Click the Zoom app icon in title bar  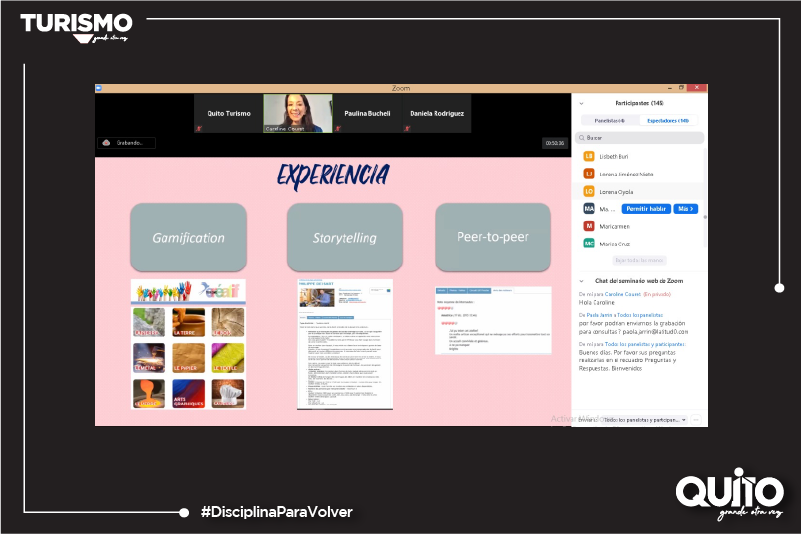point(100,88)
